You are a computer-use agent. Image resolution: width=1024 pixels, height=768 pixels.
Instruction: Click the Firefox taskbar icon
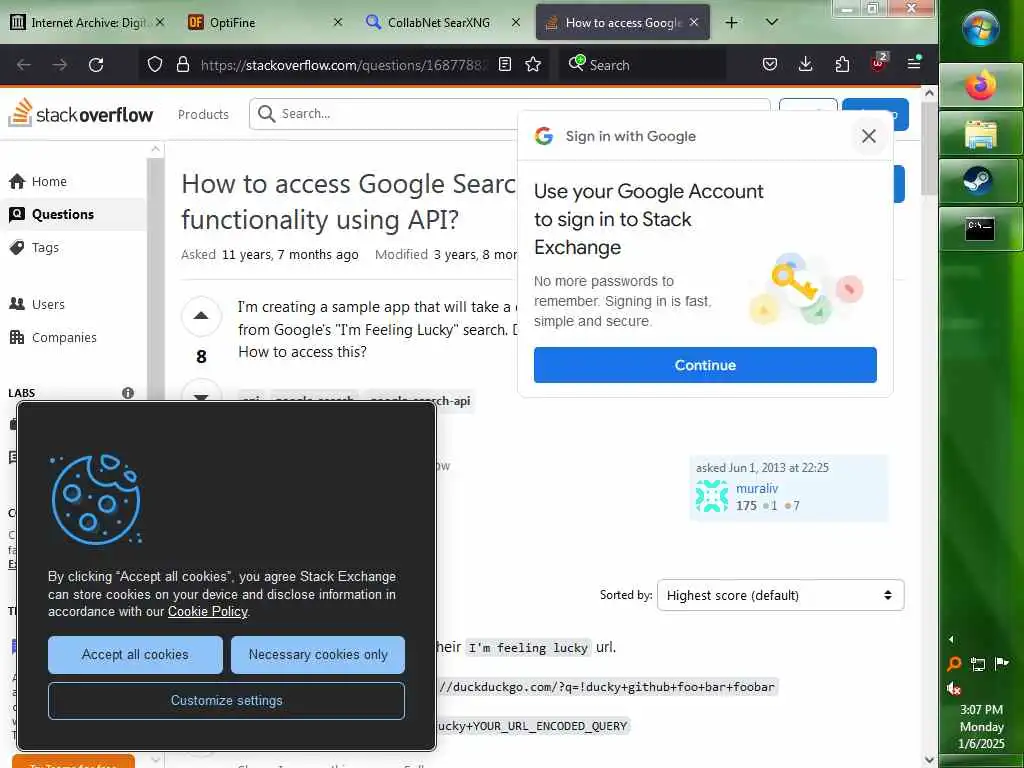click(980, 86)
